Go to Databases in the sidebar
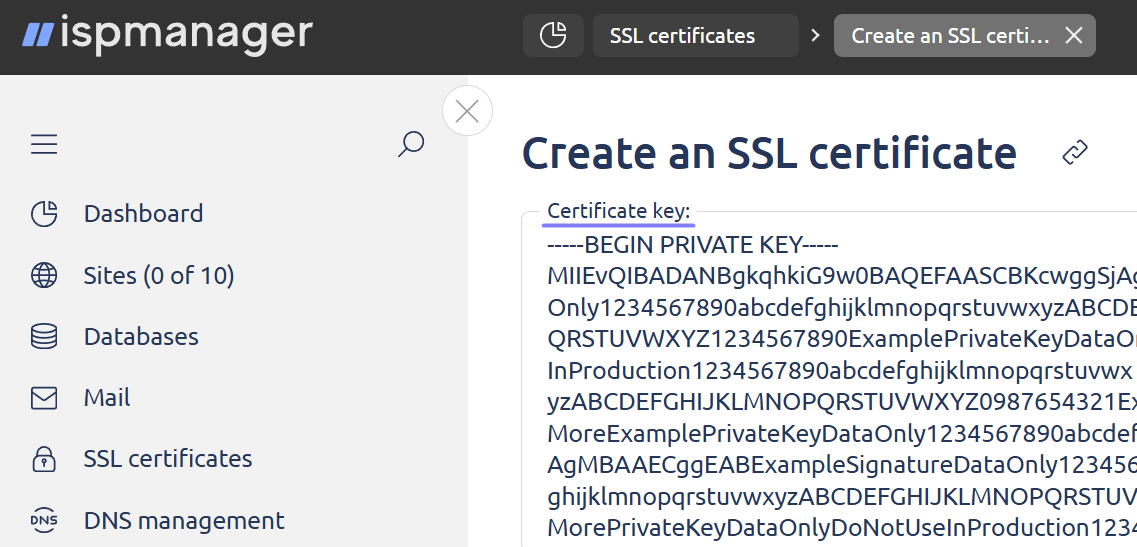This screenshot has width=1137, height=547. pyautogui.click(x=141, y=337)
